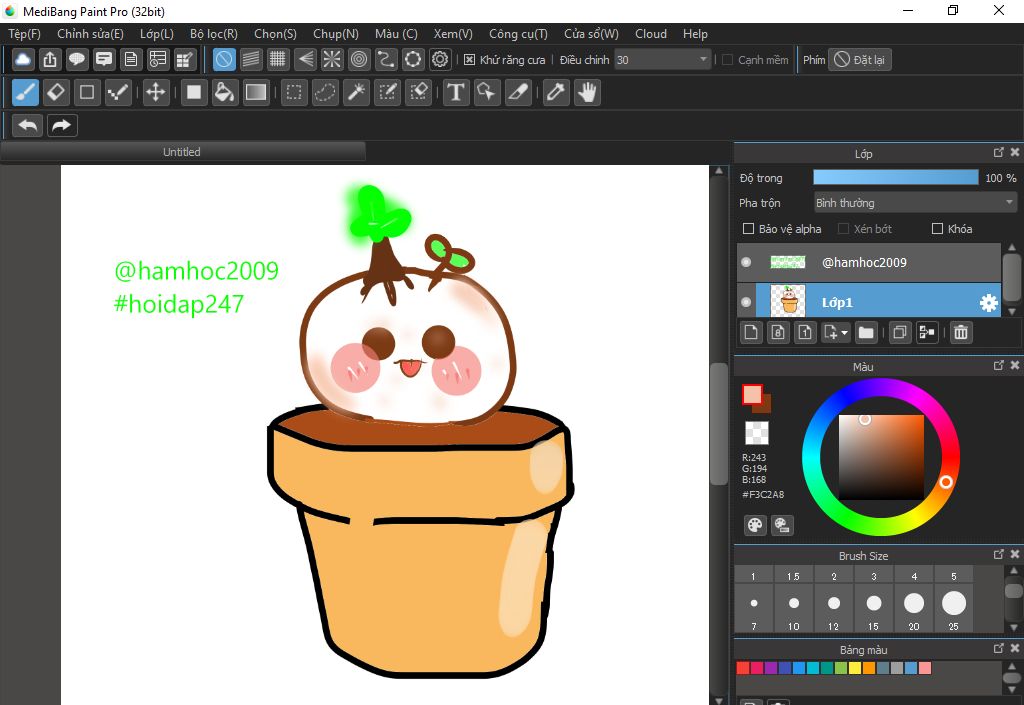The width and height of the screenshot is (1024, 705).
Task: Click the Undo arrow button
Action: pyautogui.click(x=27, y=125)
